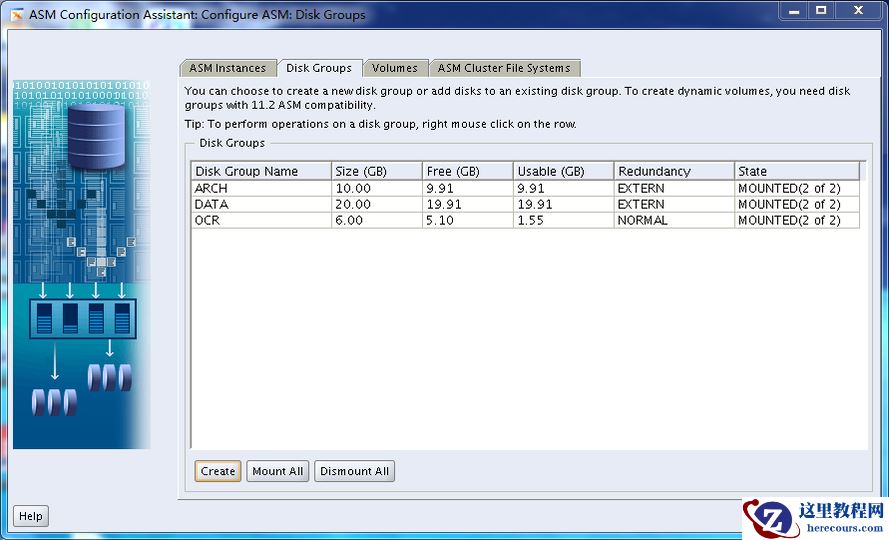
Task: Click the EXTERN cell in DATA row
Action: (674, 204)
